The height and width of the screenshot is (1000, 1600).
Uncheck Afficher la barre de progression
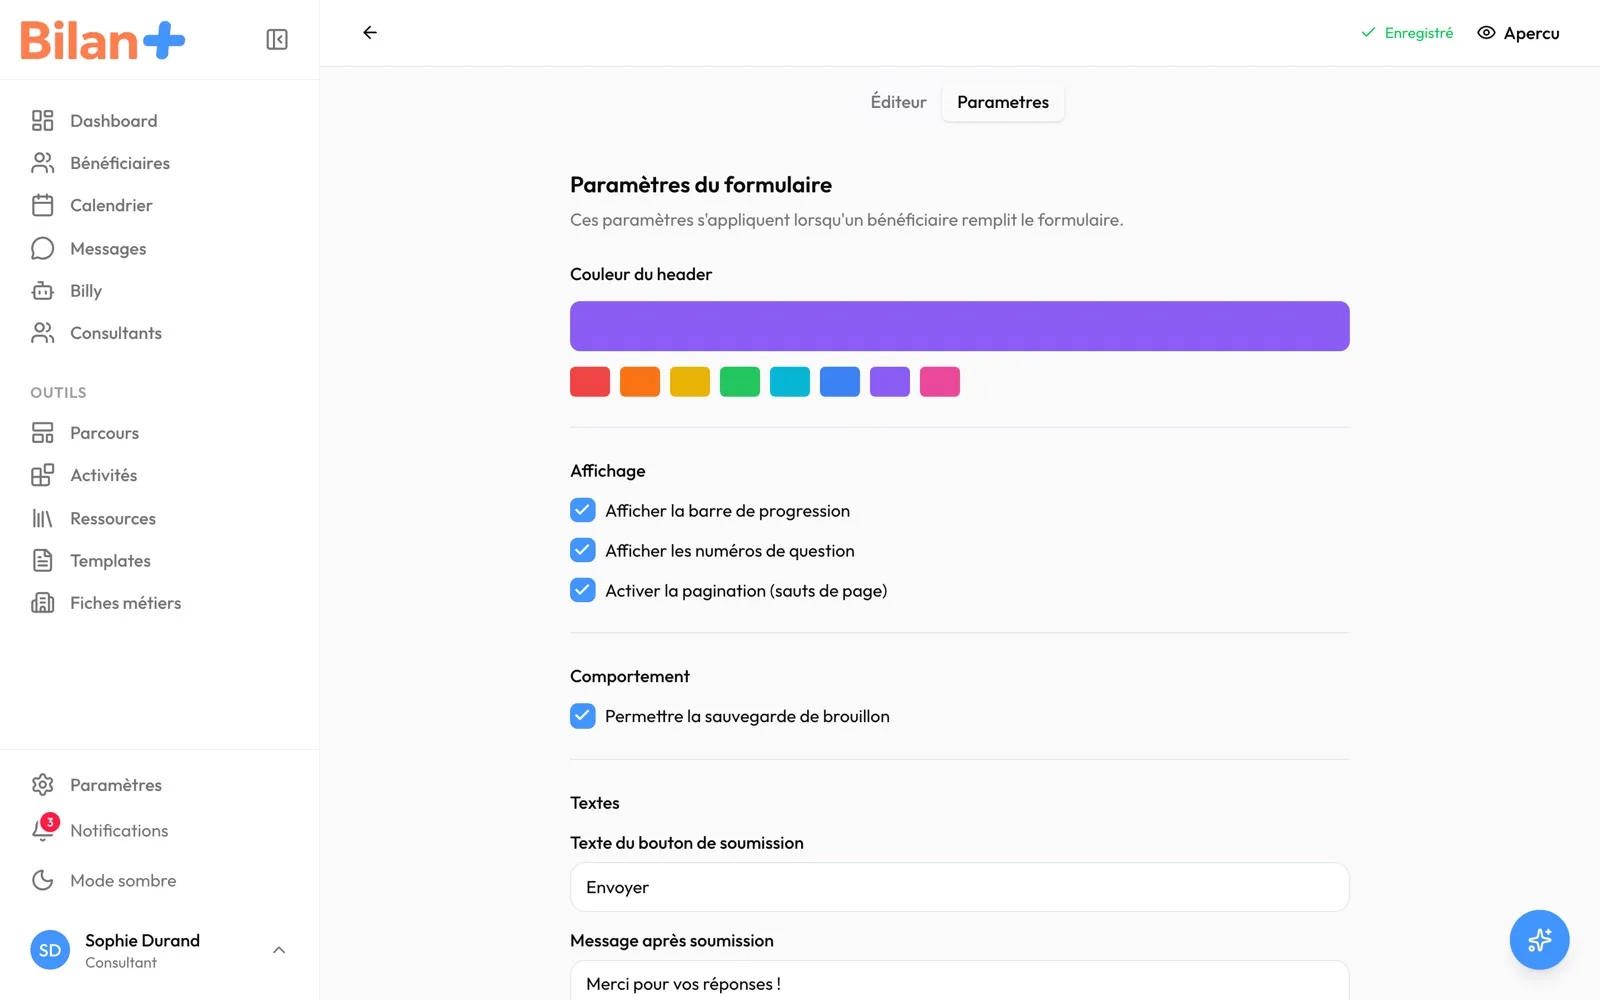pyautogui.click(x=583, y=510)
